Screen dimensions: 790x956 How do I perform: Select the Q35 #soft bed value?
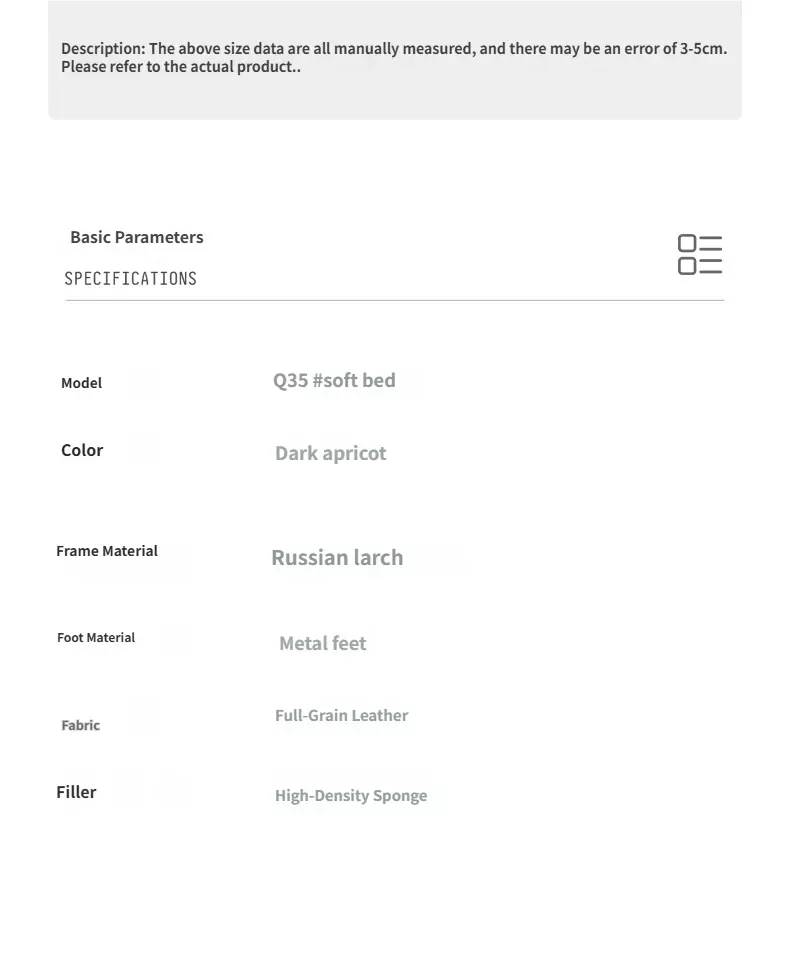[334, 380]
